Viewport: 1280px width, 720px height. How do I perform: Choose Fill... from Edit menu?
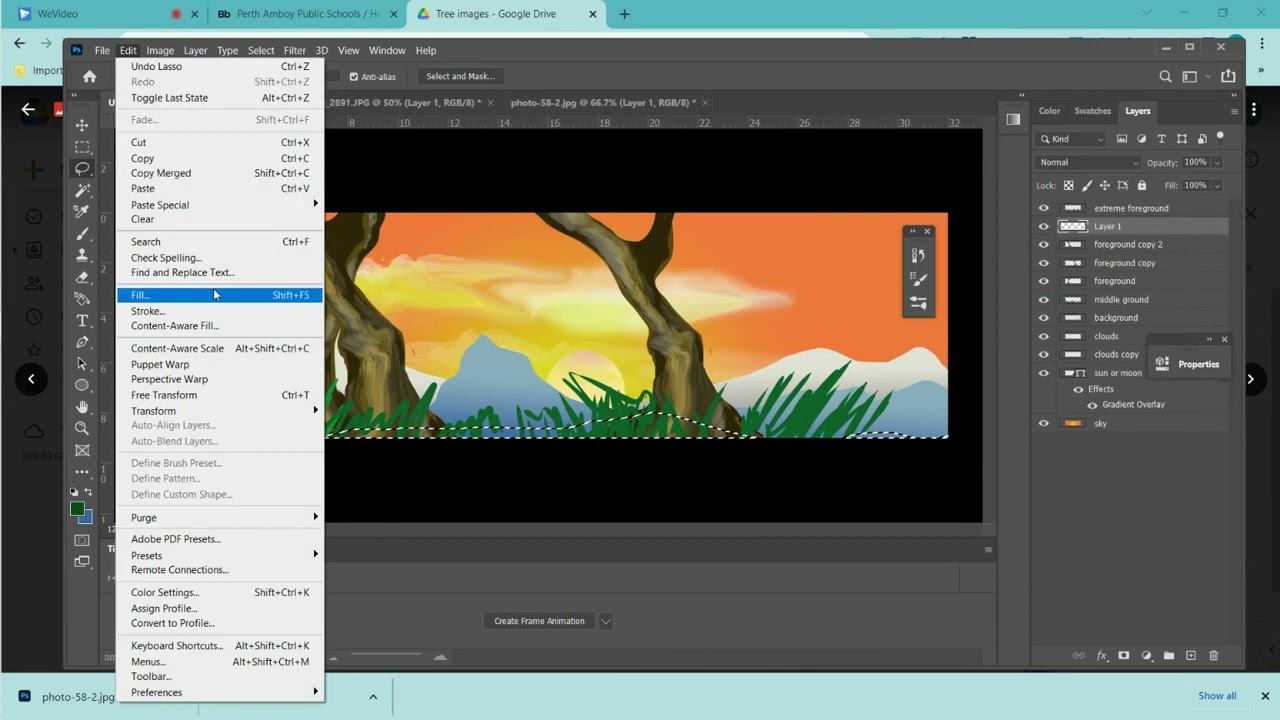click(x=220, y=295)
